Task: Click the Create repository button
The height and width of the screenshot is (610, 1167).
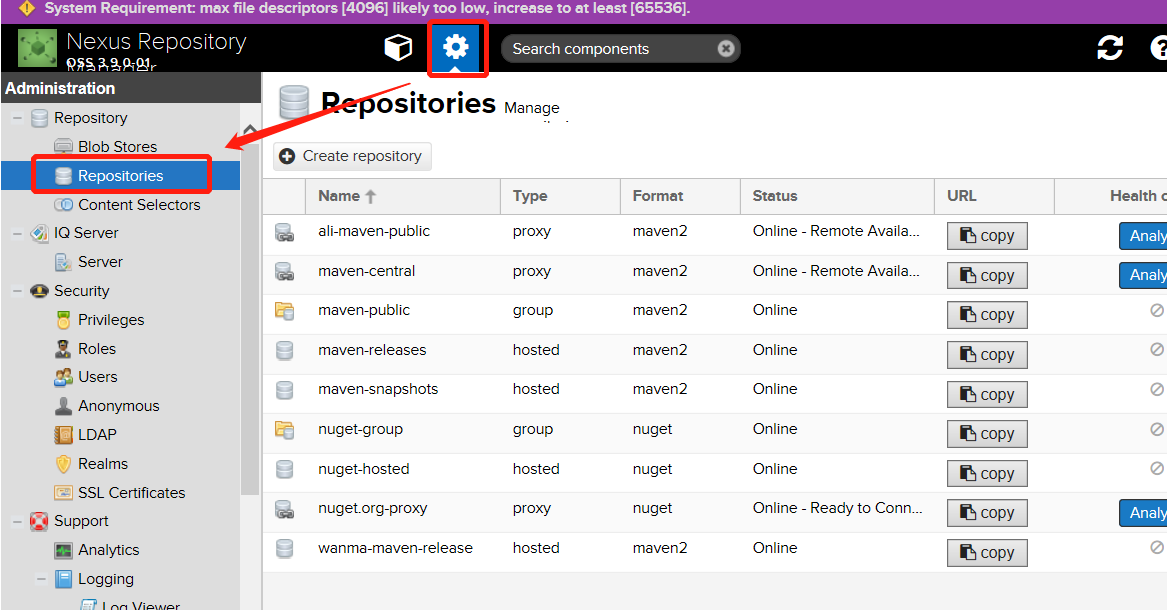Action: (x=352, y=156)
